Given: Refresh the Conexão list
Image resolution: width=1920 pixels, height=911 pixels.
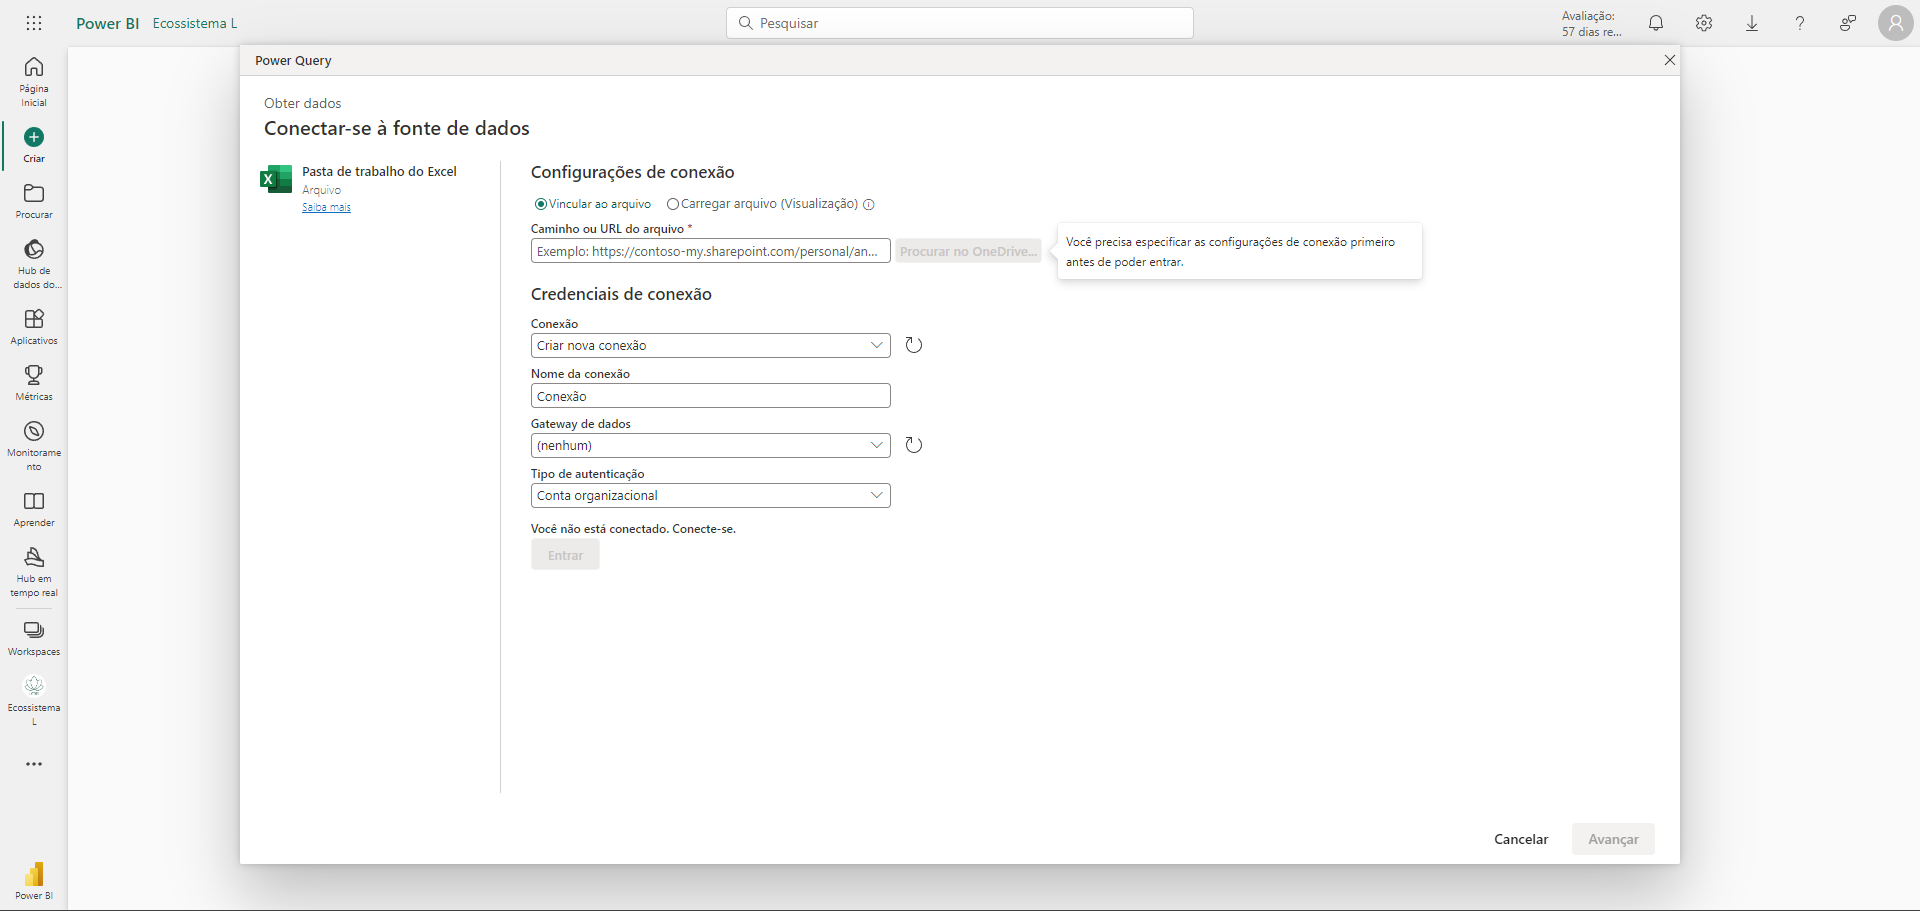Looking at the screenshot, I should 914,345.
